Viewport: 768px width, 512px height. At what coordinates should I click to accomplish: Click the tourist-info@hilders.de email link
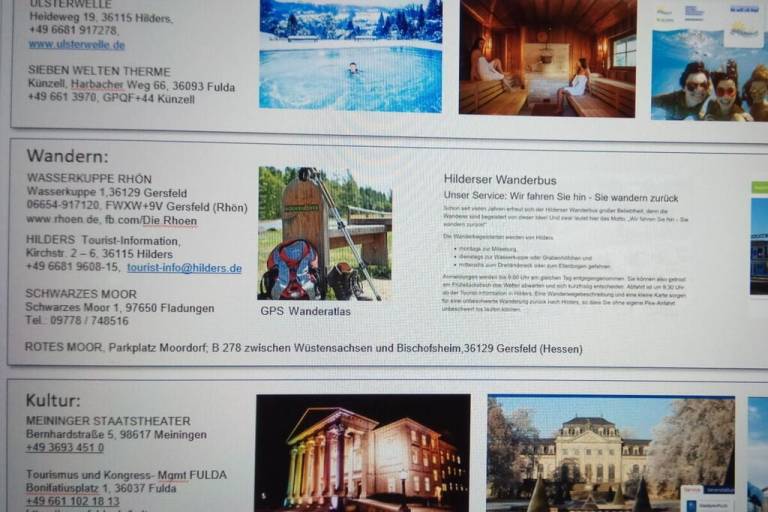[x=184, y=268]
